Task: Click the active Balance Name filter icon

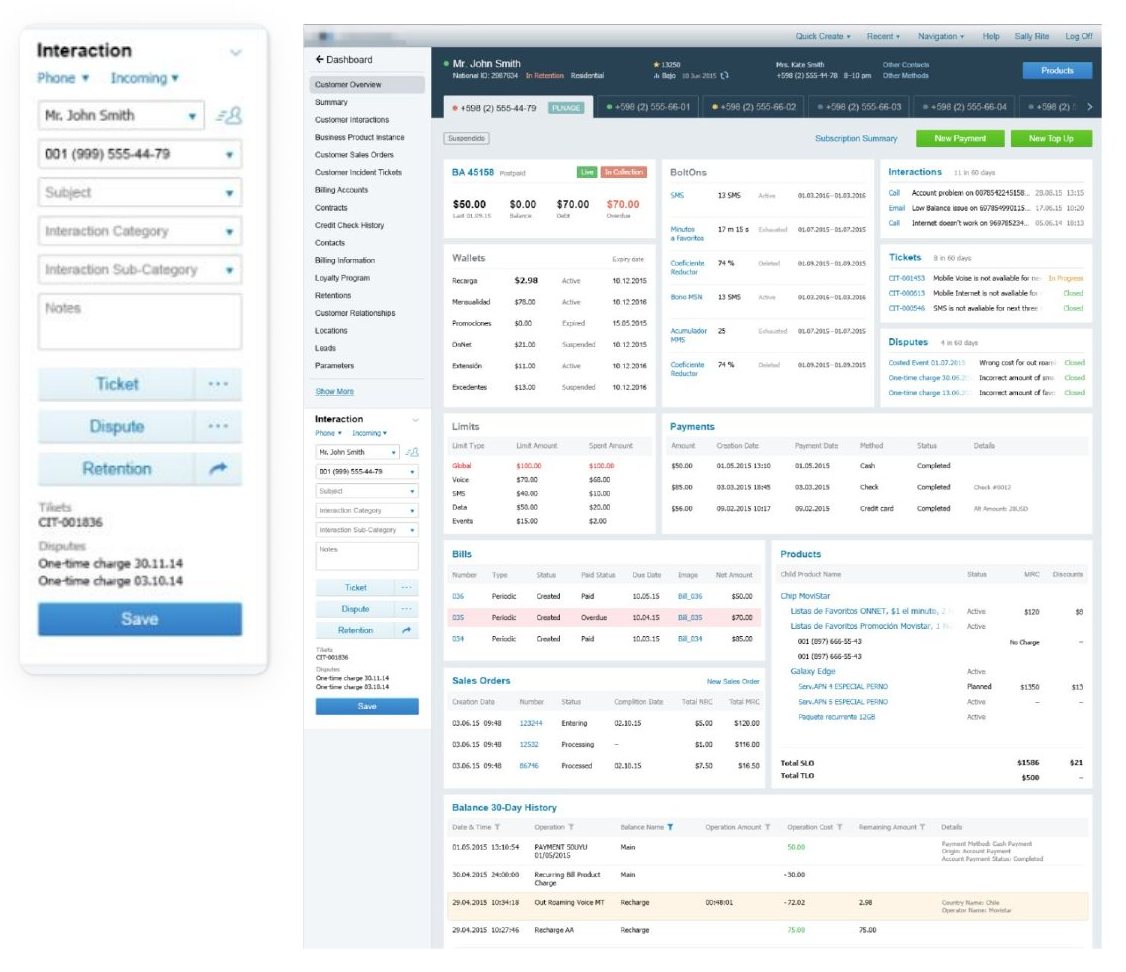Action: (670, 827)
